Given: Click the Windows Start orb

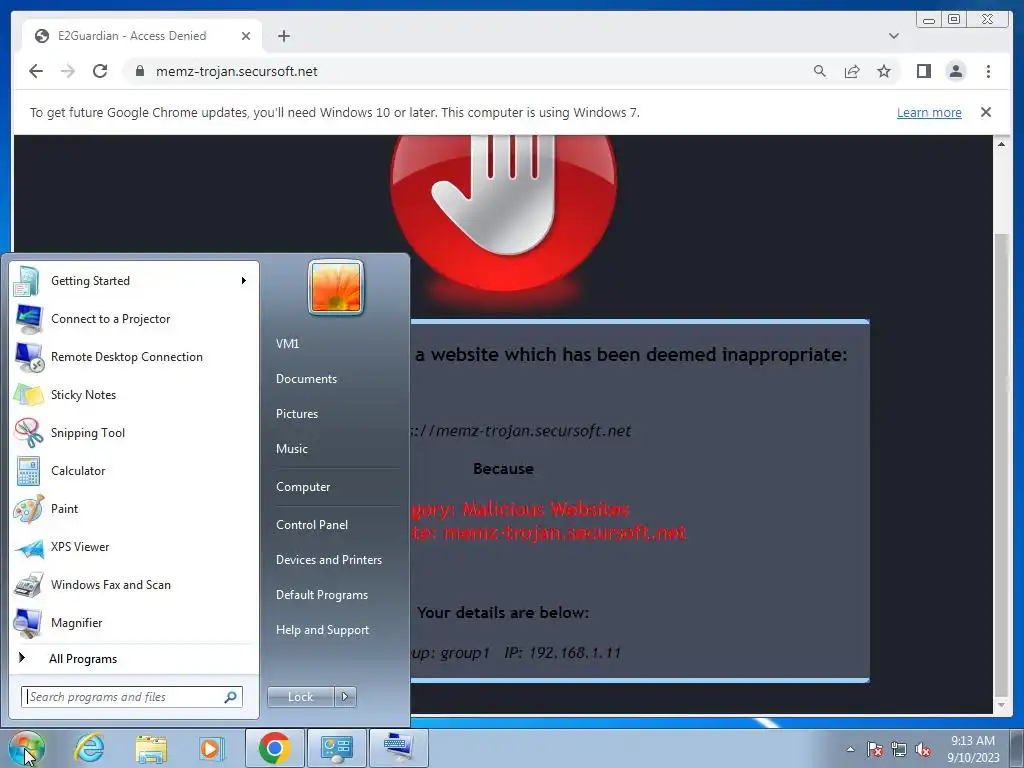Looking at the screenshot, I should click(26, 748).
